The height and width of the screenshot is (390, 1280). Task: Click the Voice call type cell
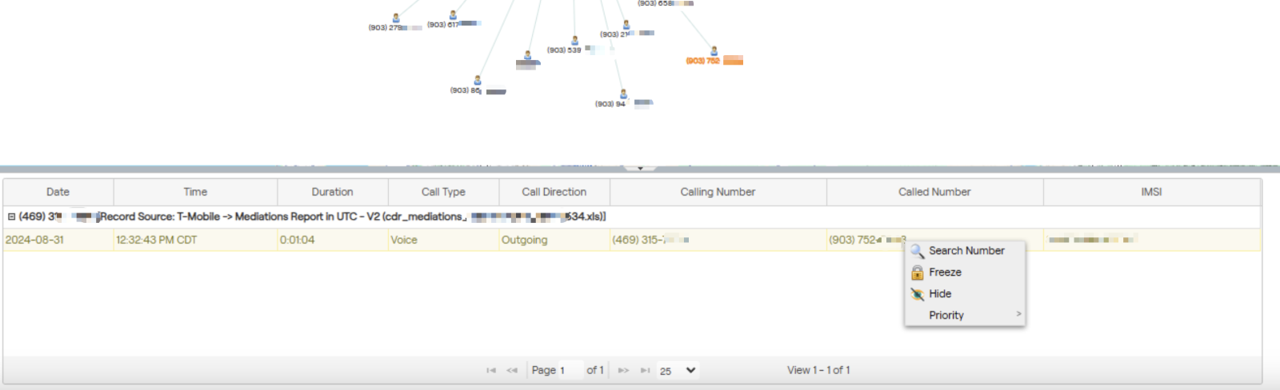tap(443, 240)
